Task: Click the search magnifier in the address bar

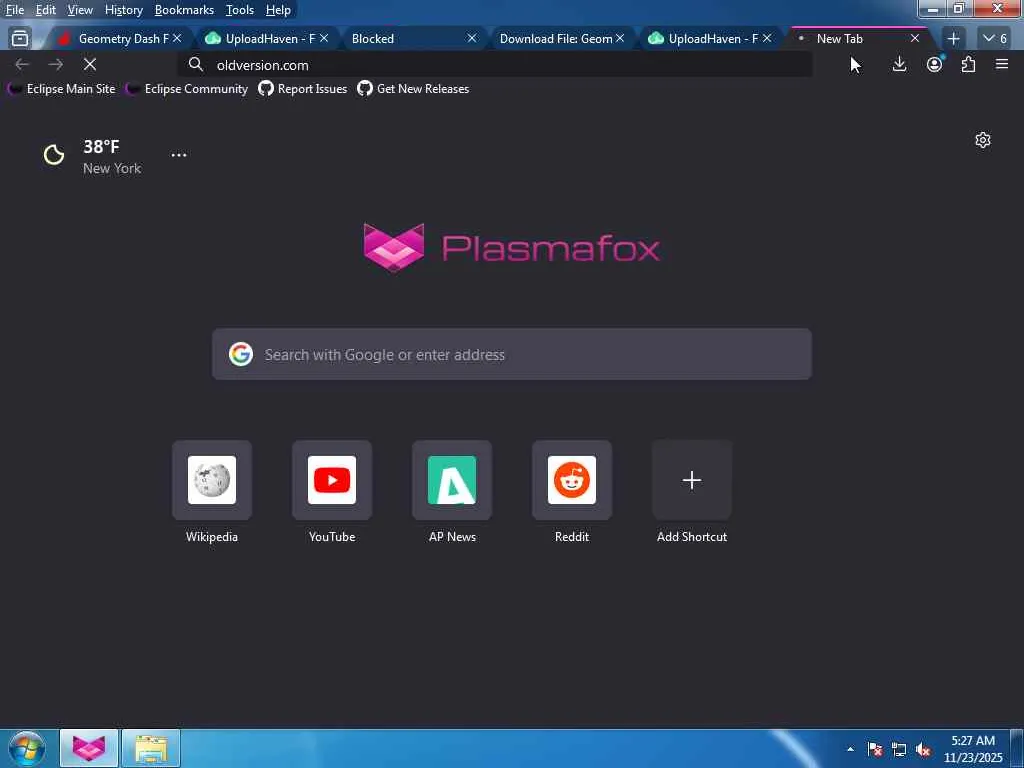Action: pos(195,64)
